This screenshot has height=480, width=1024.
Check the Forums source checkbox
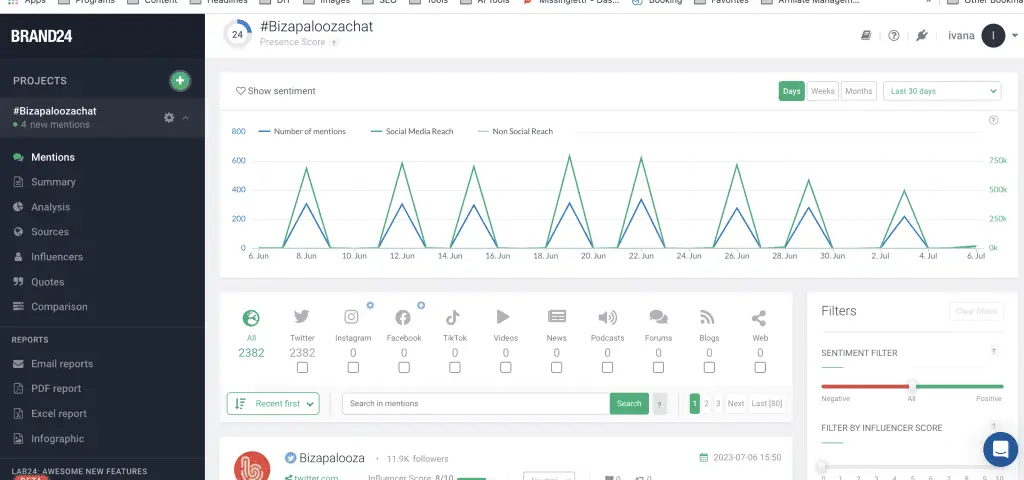[658, 368]
